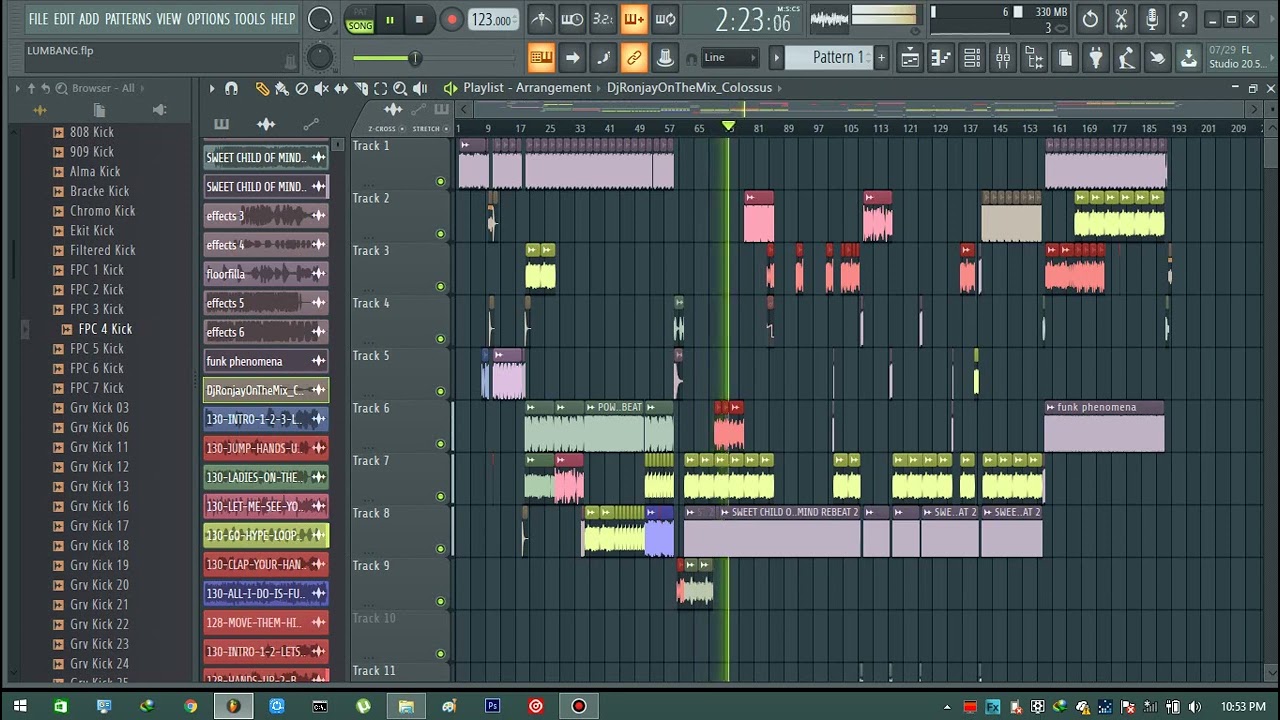1280x720 pixels.
Task: Select the Slice tool in Playlist toolbar
Action: [360, 88]
